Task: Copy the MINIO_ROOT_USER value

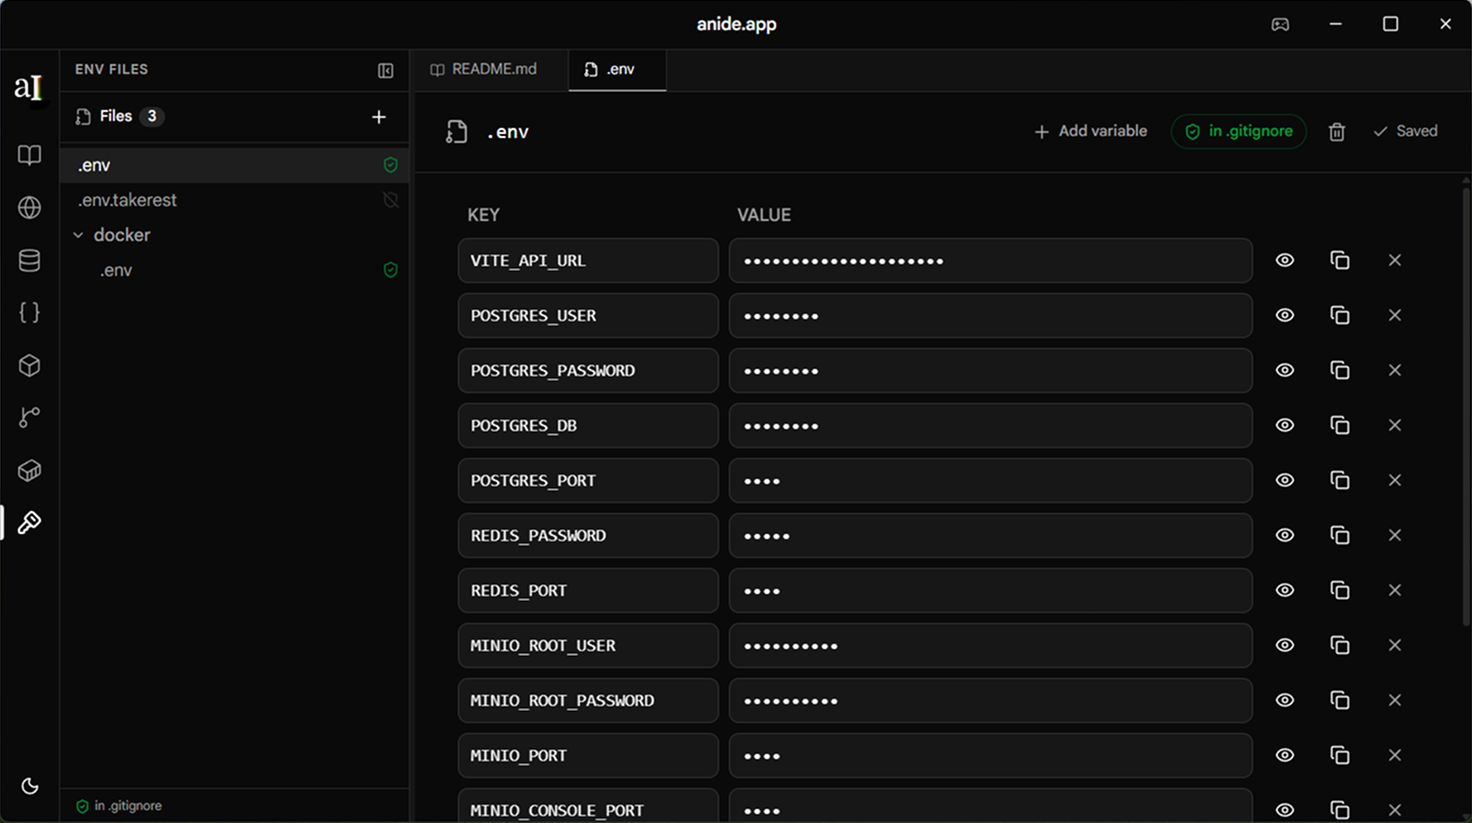Action: 1340,645
